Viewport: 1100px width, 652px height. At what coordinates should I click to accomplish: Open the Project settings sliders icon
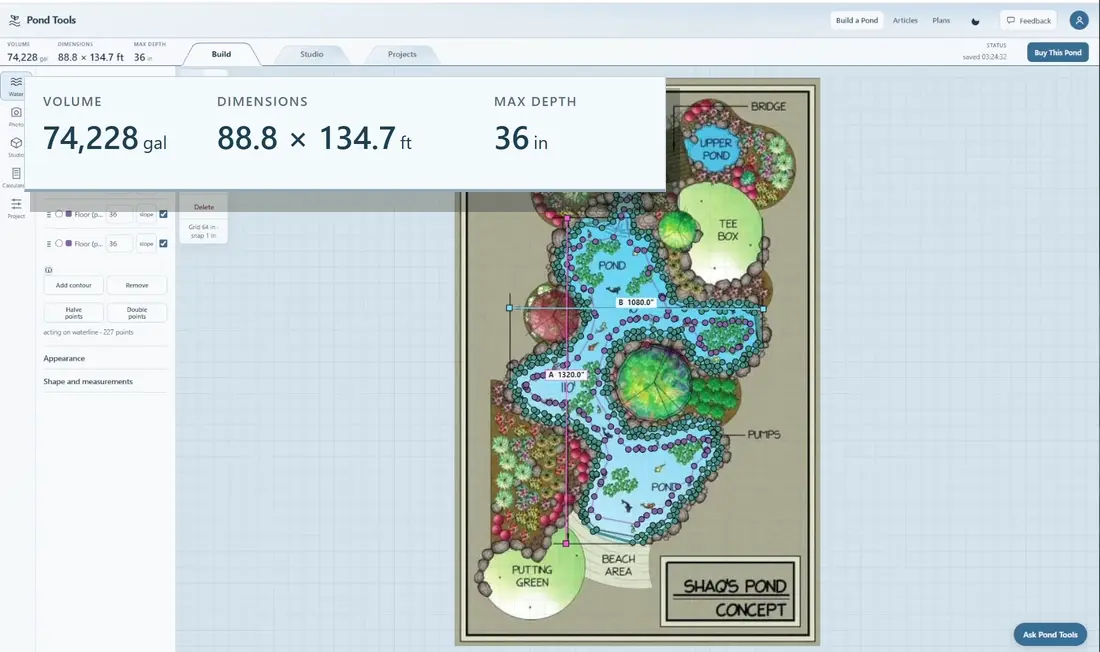pos(15,207)
